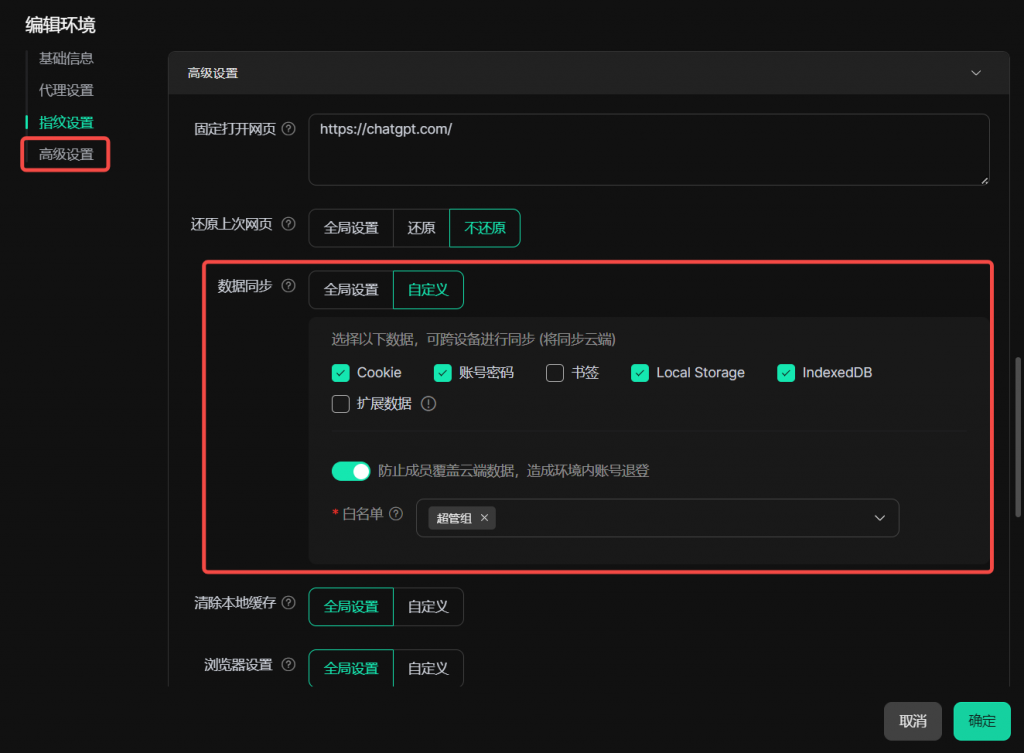Open the 白名单 dropdown arrow
Screen dimensions: 1024x753
click(x=880, y=518)
